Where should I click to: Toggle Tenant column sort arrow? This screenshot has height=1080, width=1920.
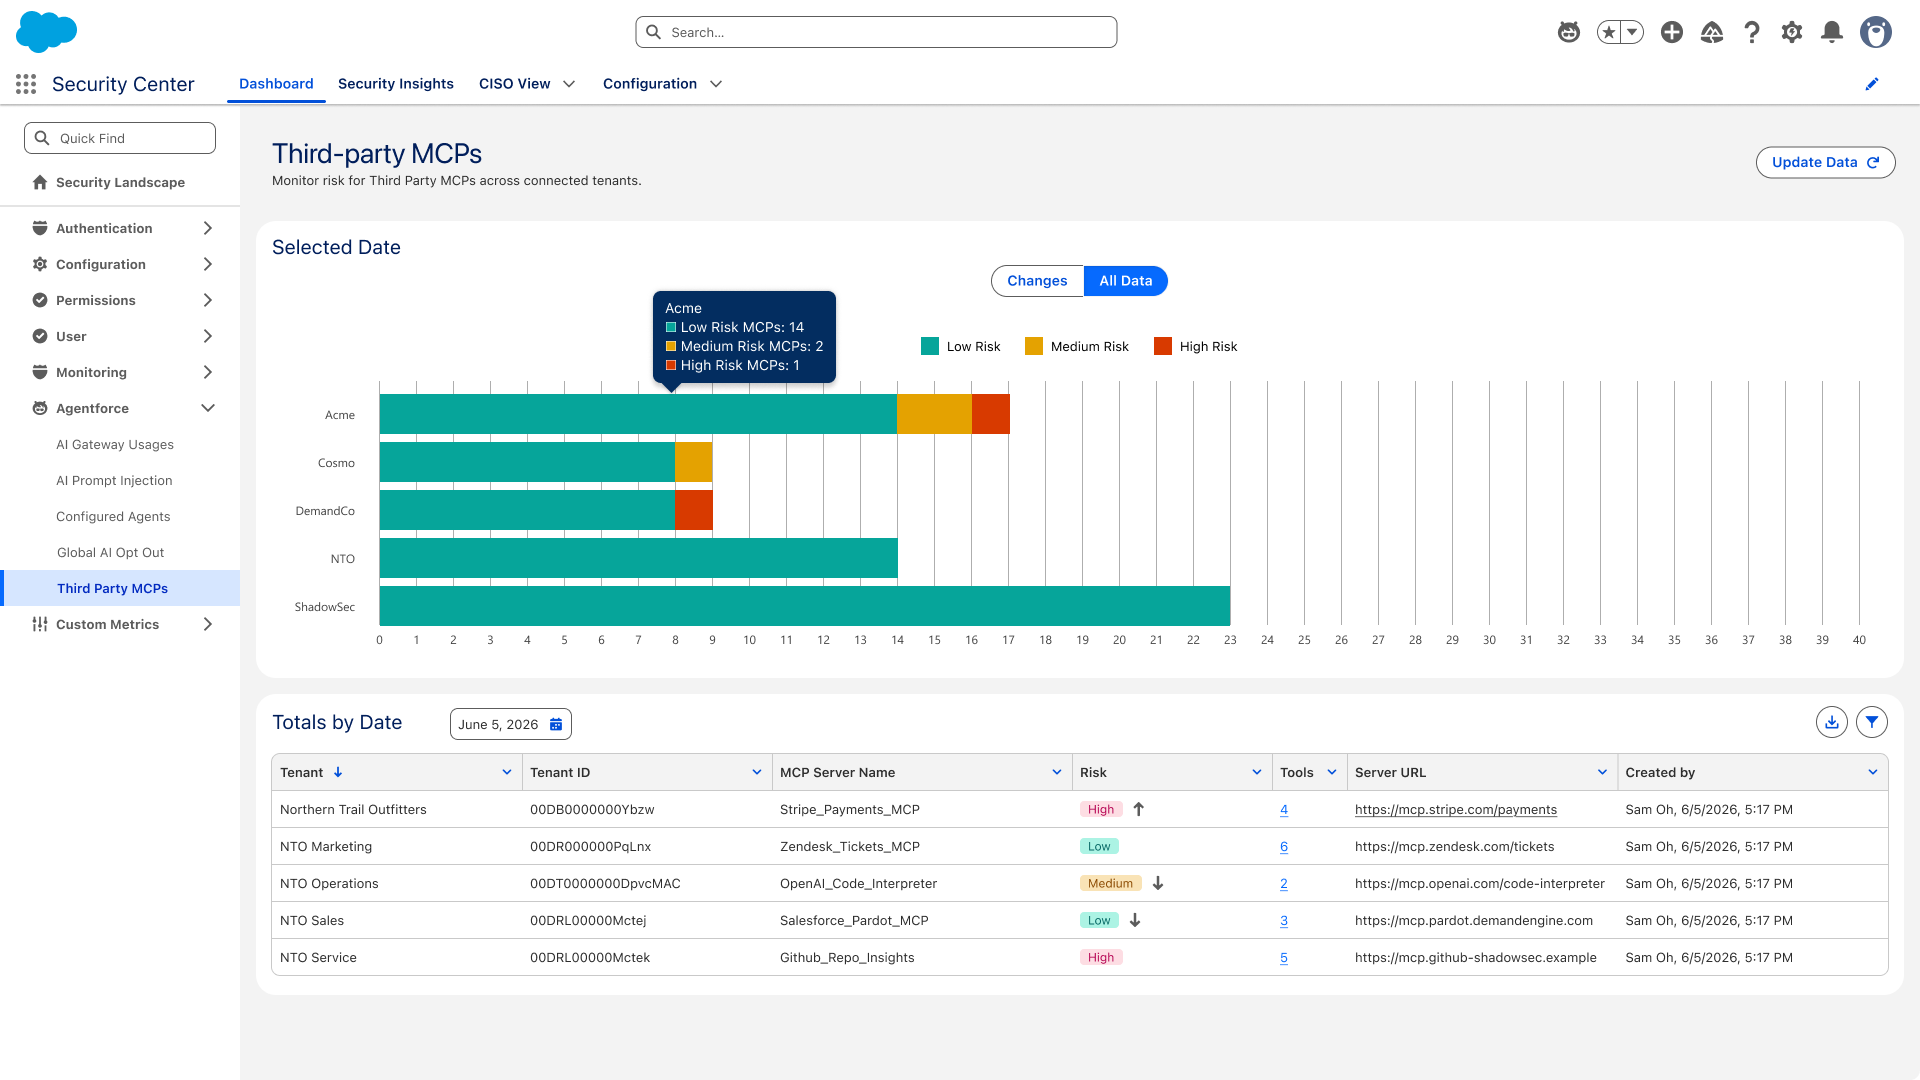pos(338,772)
